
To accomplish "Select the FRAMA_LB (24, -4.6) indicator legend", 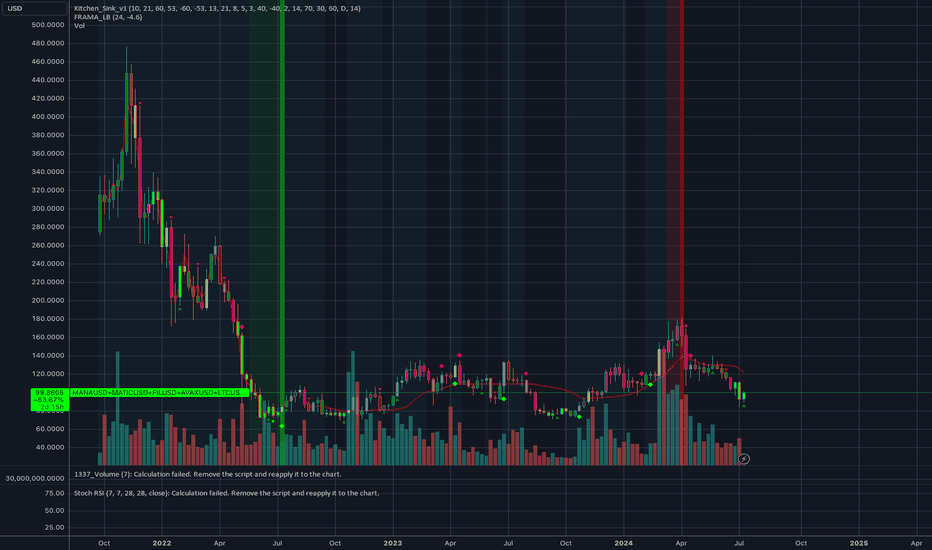I will pos(108,17).
